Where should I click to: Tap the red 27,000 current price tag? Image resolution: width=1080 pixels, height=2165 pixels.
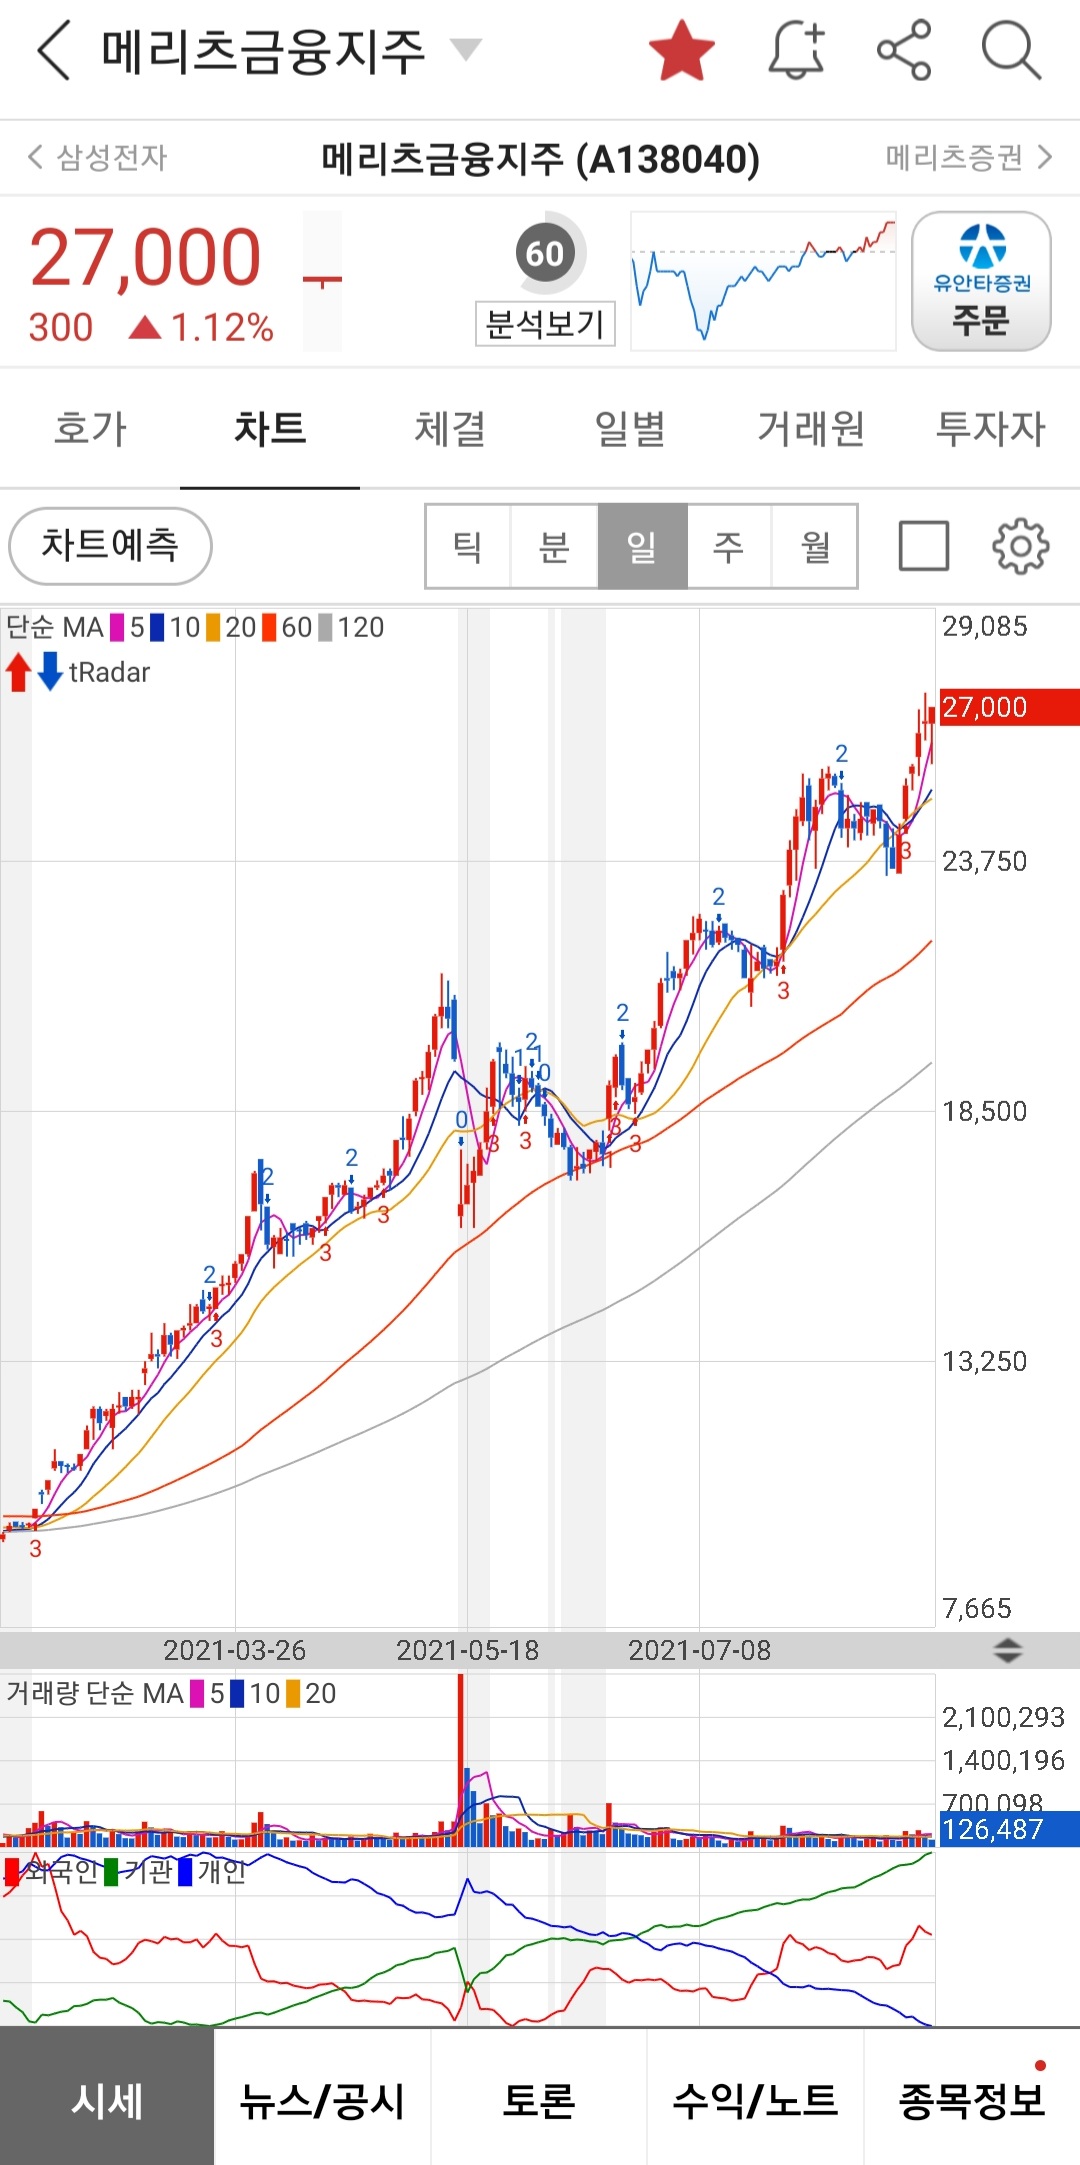[1008, 707]
